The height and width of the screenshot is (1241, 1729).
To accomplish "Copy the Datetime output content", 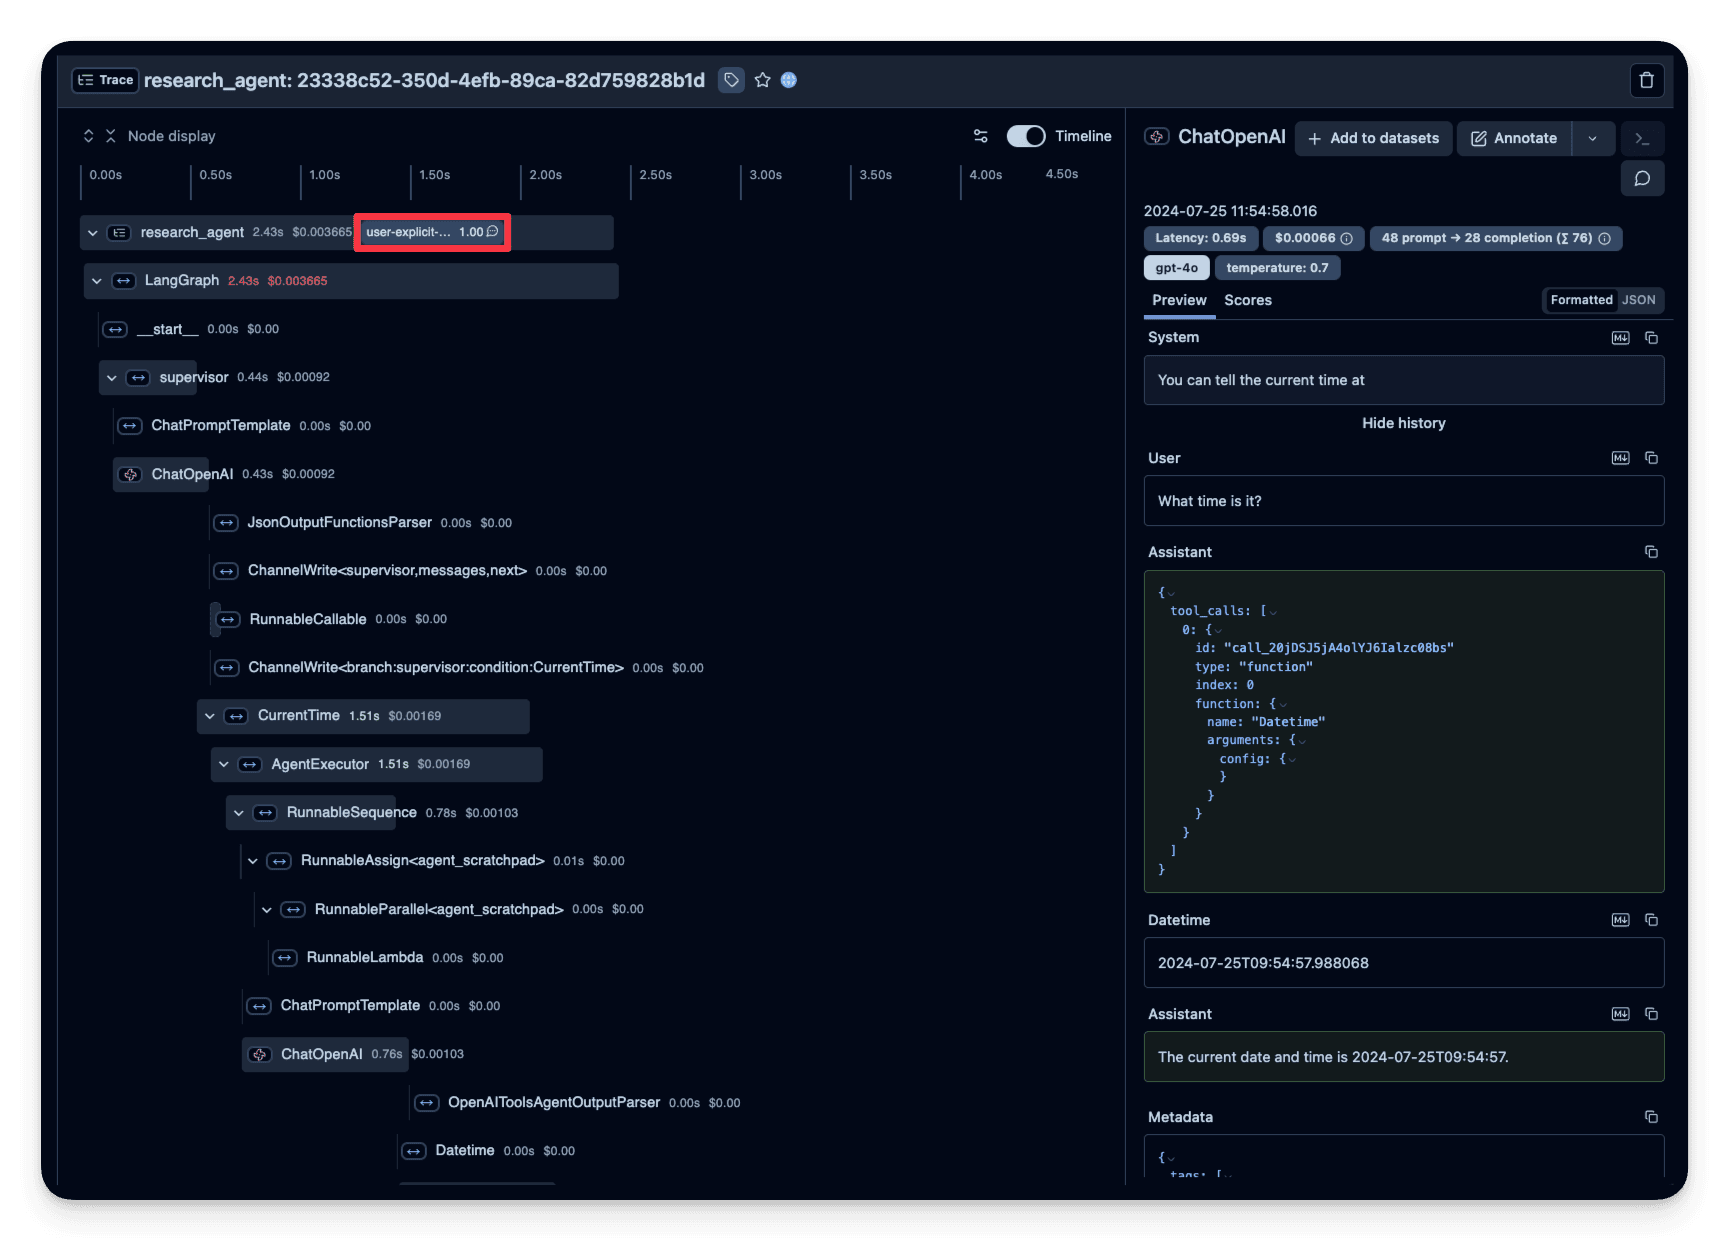I will coord(1651,920).
